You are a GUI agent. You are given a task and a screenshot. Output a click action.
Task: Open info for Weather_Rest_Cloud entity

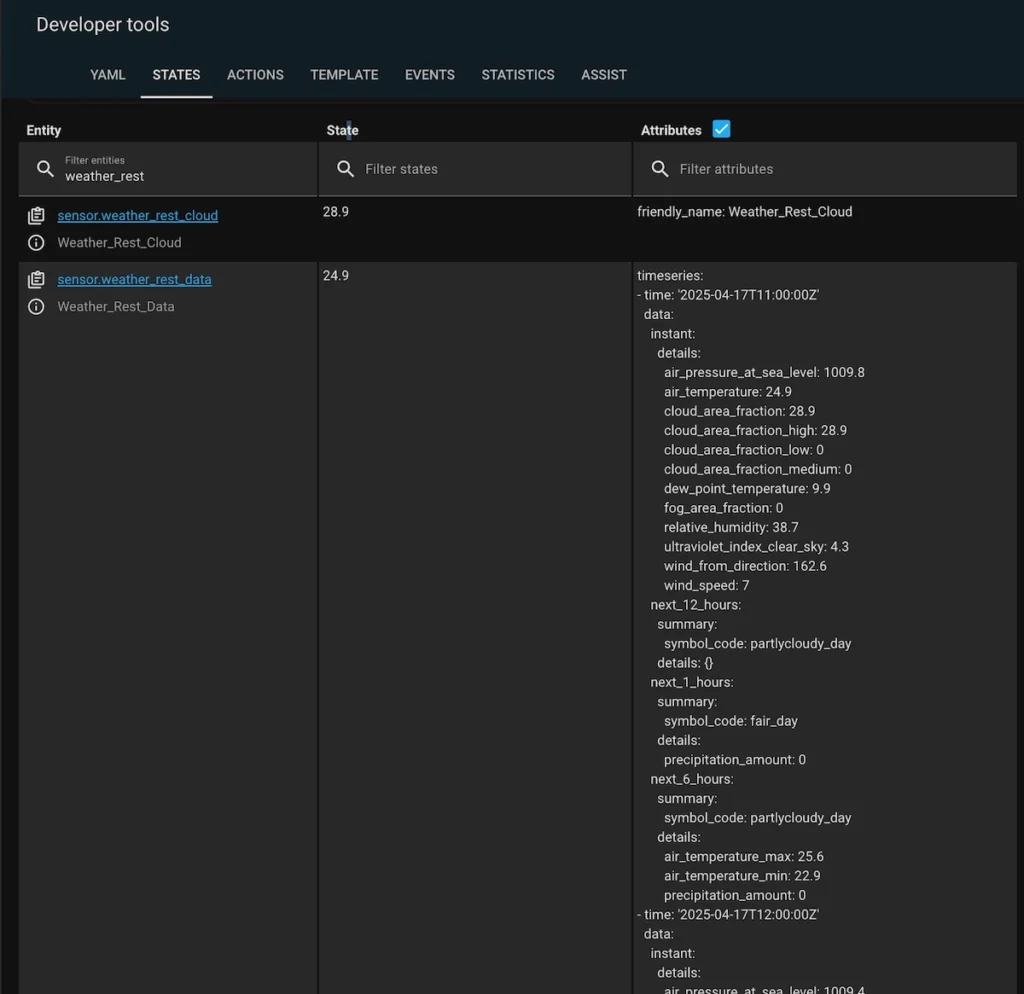coord(36,243)
